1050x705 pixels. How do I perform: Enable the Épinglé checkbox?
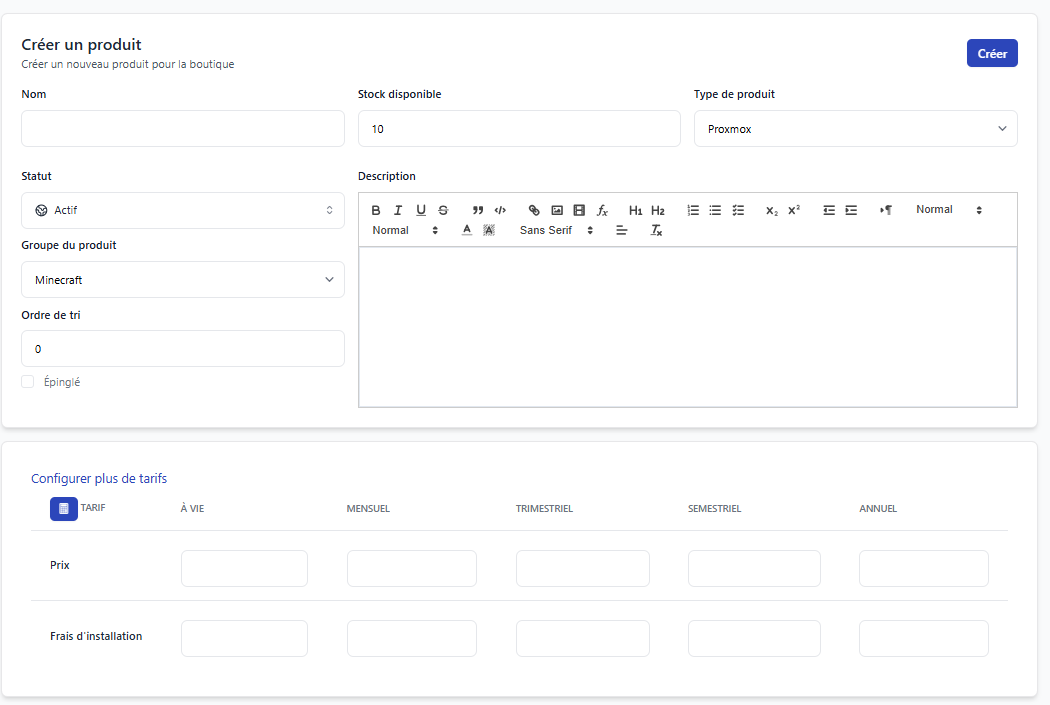coord(28,382)
